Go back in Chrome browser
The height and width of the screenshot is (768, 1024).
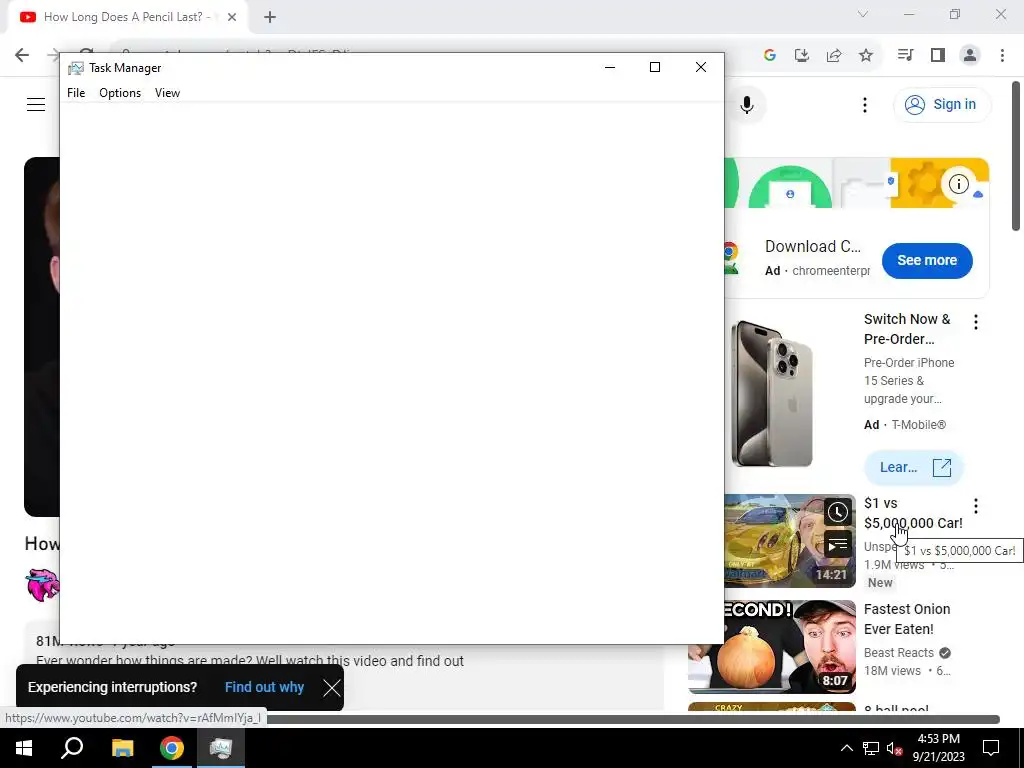click(x=22, y=55)
